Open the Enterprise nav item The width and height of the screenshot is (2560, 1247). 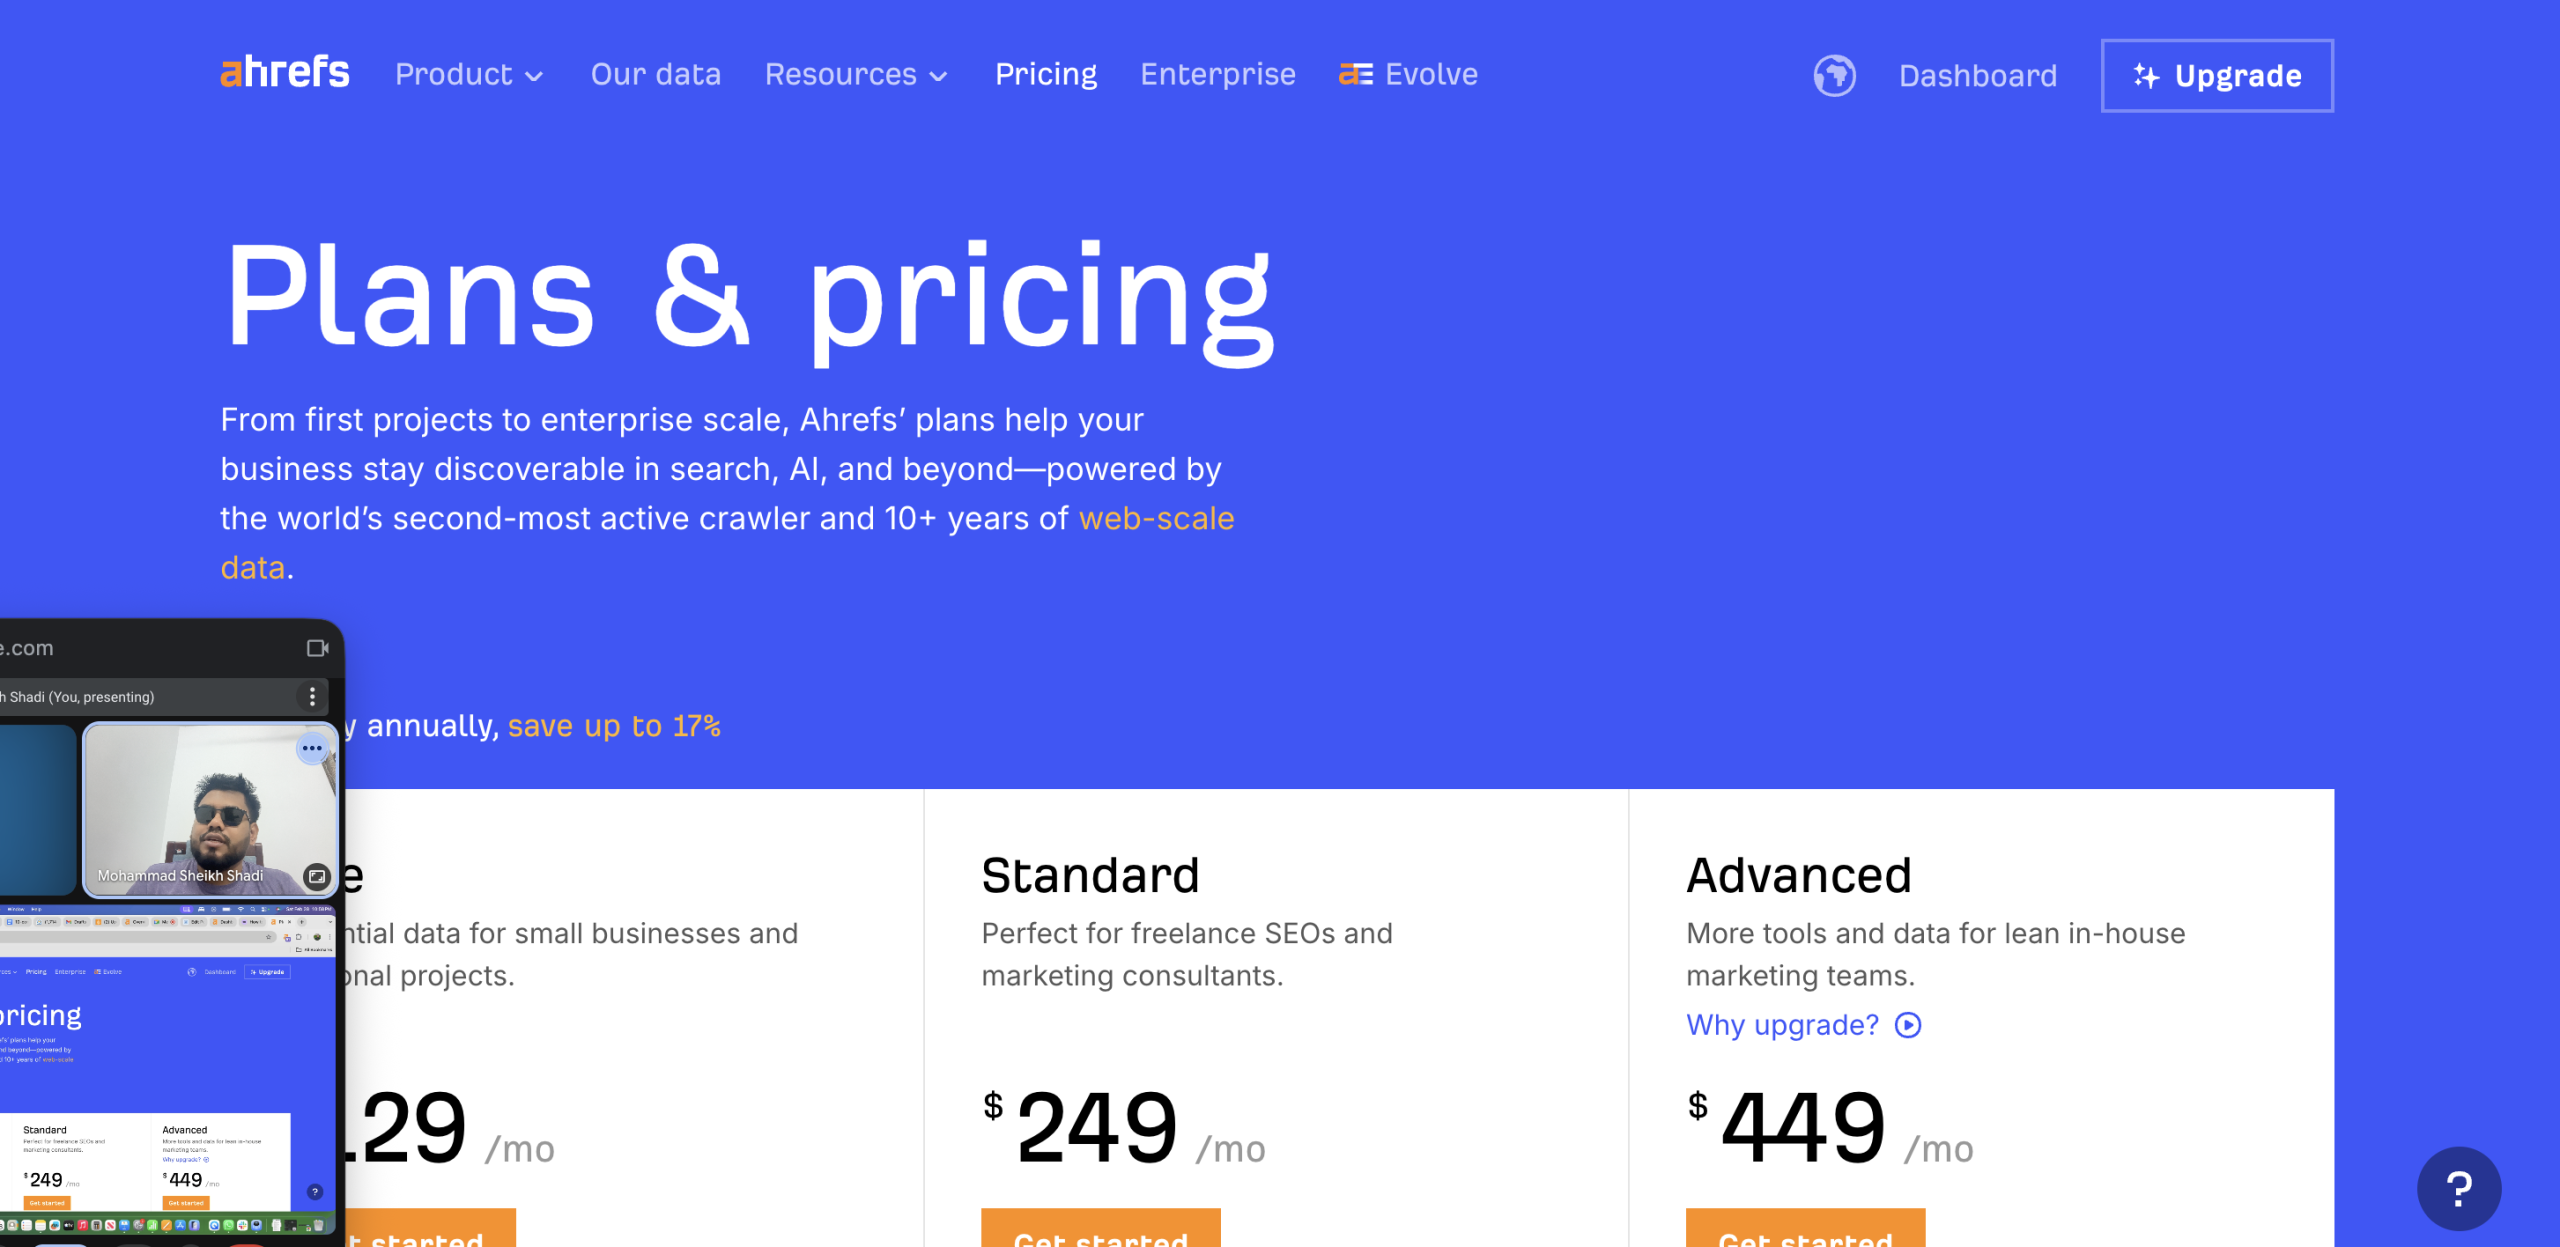tap(1218, 75)
